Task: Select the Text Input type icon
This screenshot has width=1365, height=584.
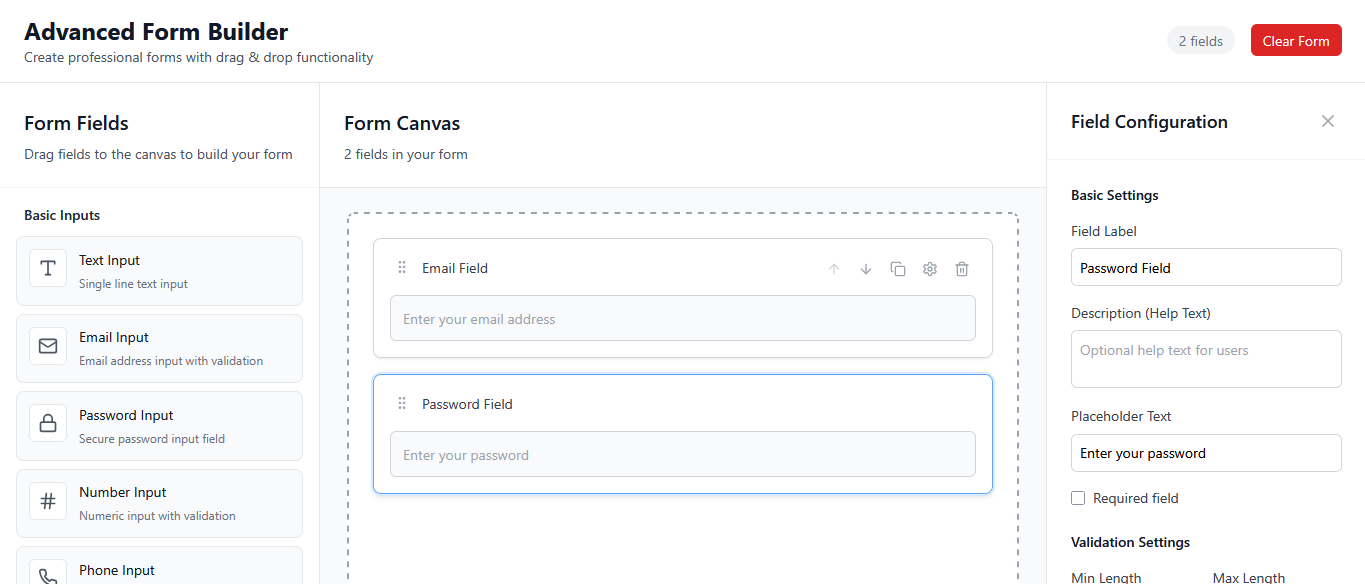Action: [47, 270]
